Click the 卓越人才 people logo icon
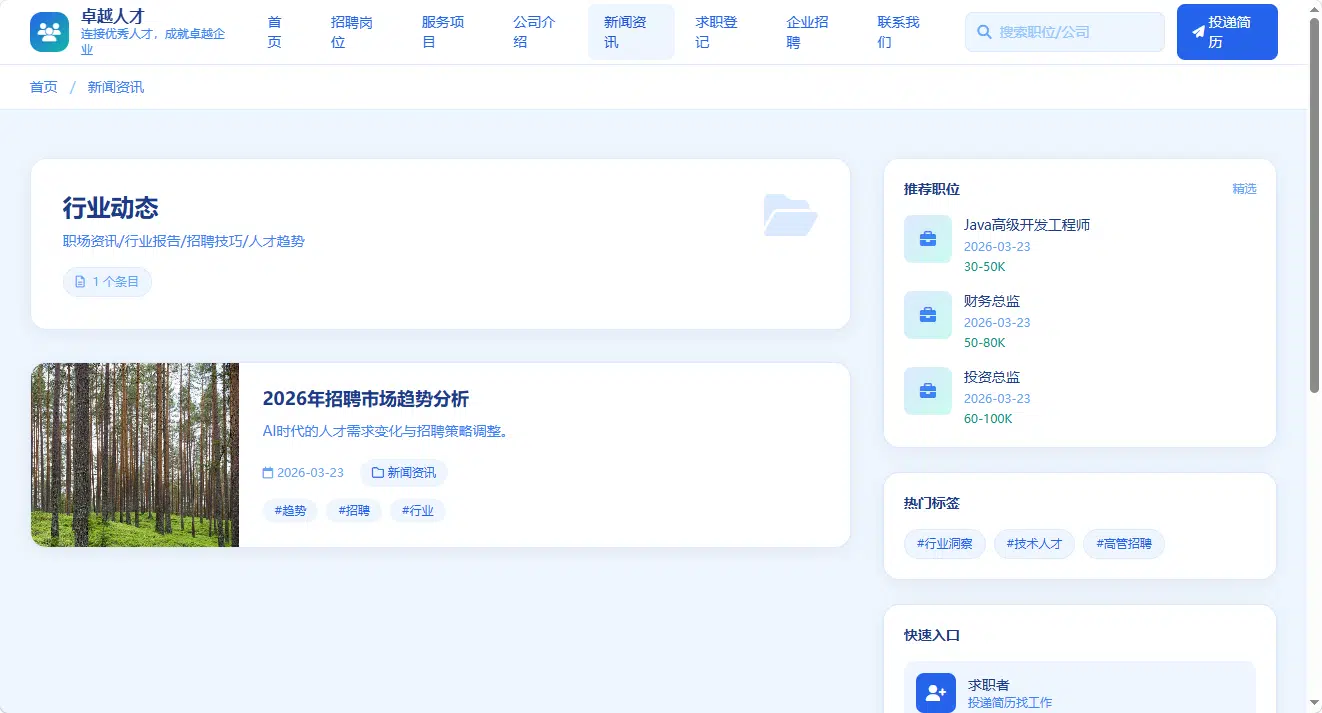 tap(50, 32)
